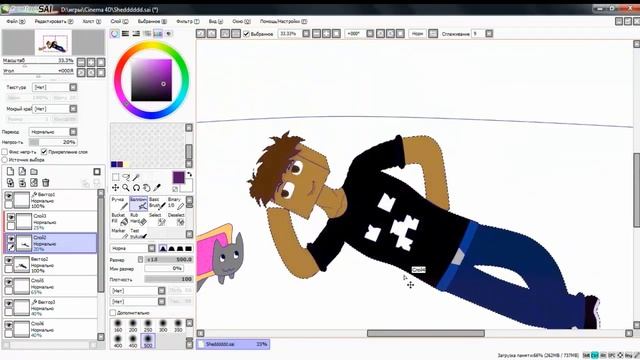
Task: Open the Файл menu
Action: (16, 21)
